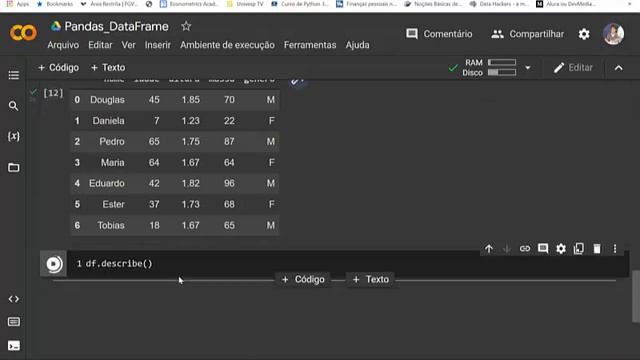Screen dimensions: 640x360
Task: Add a comment to the cell
Action: click(x=543, y=249)
